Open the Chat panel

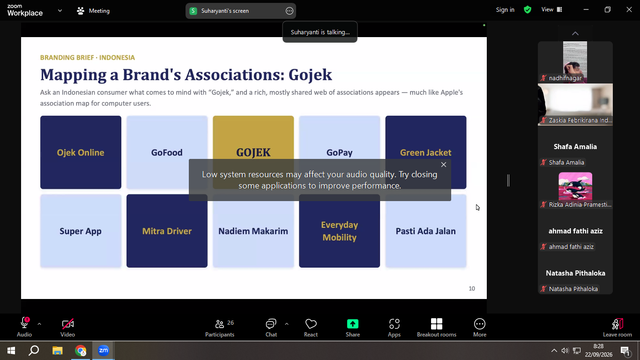click(x=271, y=327)
